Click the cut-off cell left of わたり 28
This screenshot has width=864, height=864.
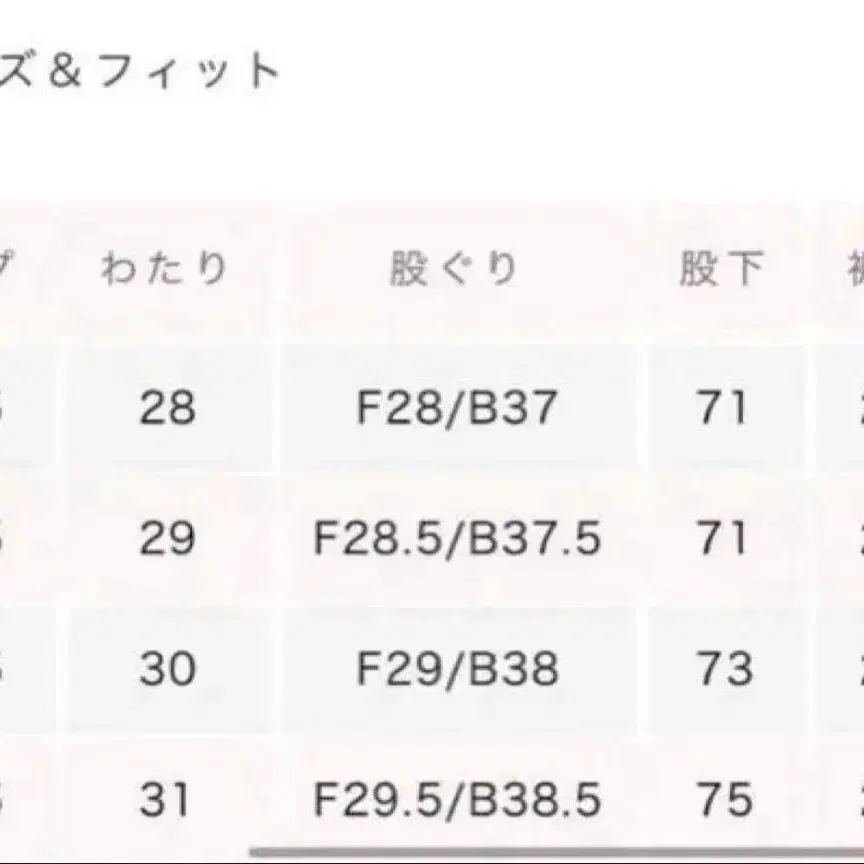click(15, 408)
